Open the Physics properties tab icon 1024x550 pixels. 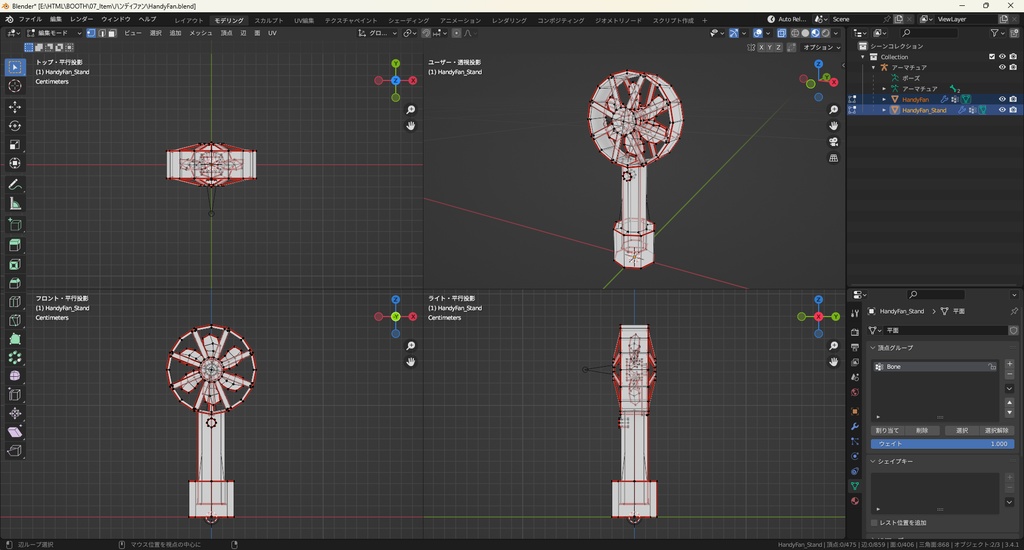tap(855, 456)
